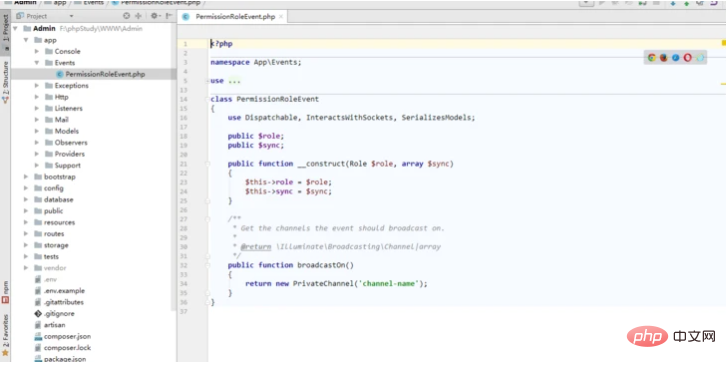The width and height of the screenshot is (726, 369).
Task: Open the npm side tab
Action: 6,291
